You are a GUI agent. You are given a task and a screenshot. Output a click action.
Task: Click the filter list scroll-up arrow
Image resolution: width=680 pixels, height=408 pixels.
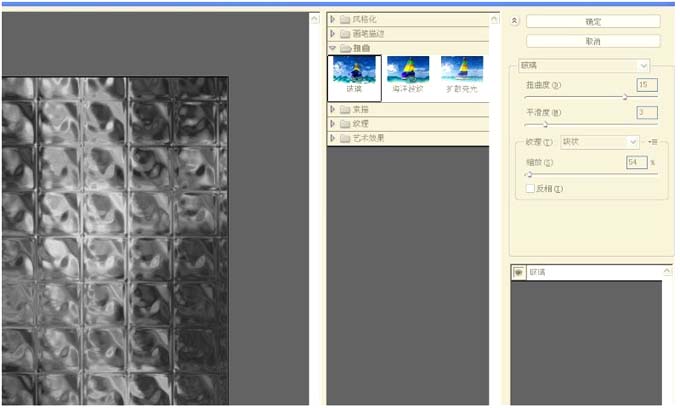[x=494, y=19]
